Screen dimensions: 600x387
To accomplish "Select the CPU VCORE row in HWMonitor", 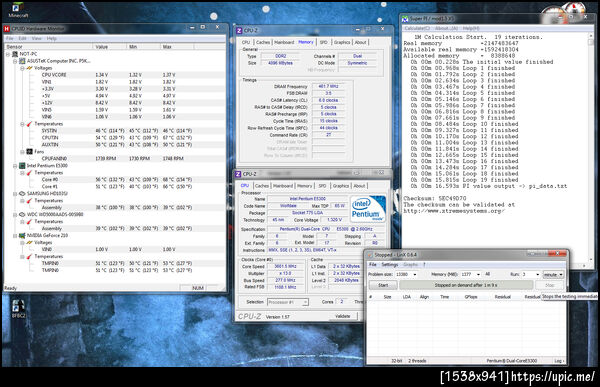I will 114,75.
